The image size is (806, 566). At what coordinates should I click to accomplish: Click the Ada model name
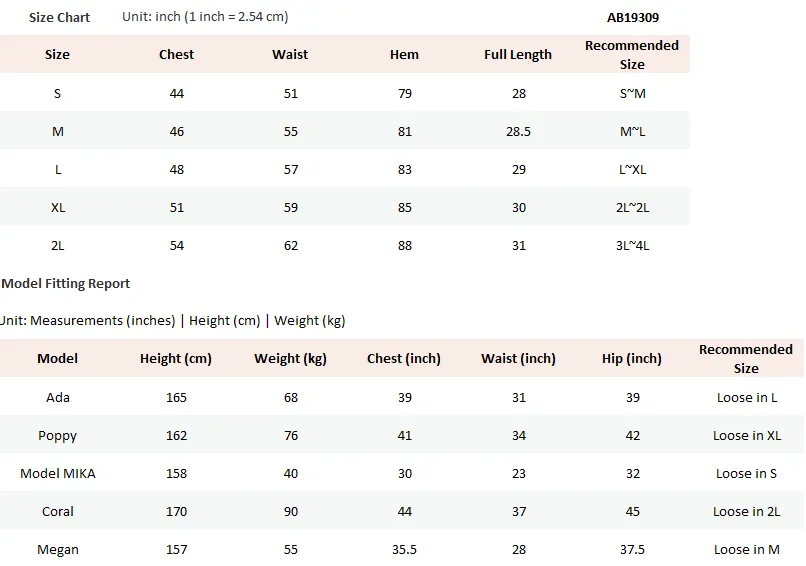click(x=58, y=398)
